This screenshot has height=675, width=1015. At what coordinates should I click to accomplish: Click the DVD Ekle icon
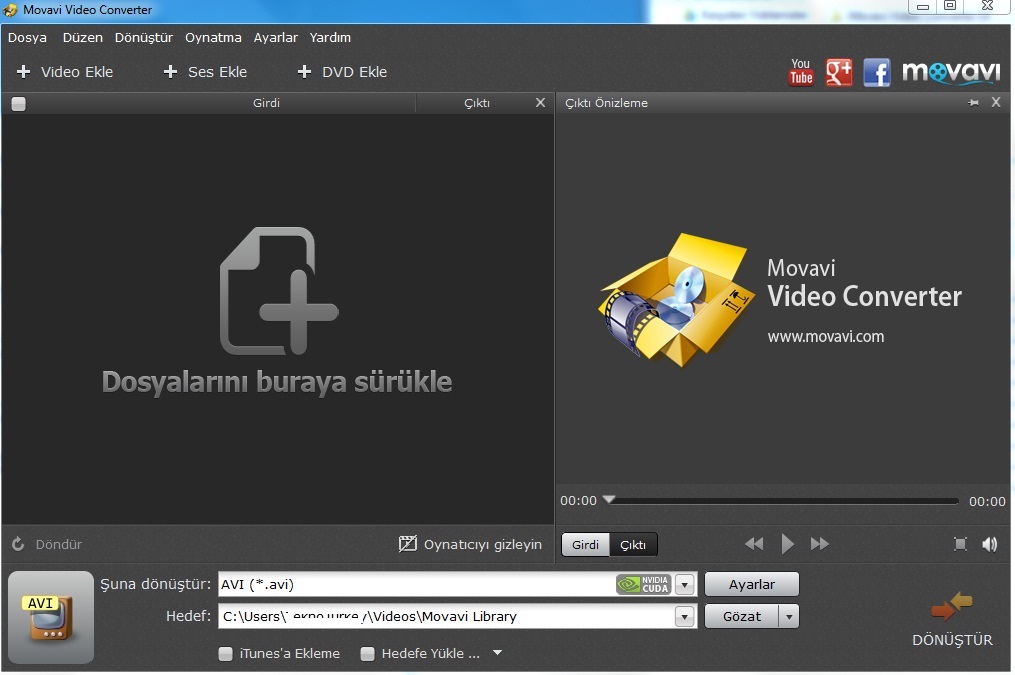pos(303,71)
